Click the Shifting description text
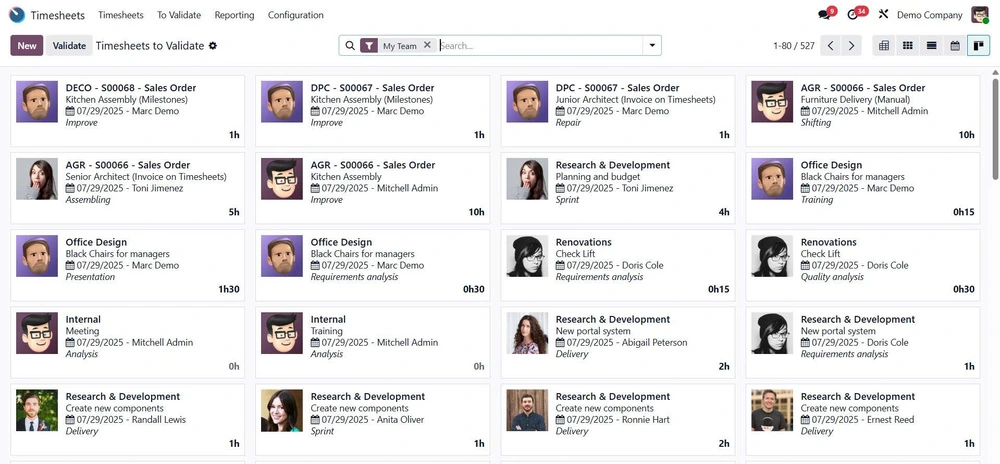This screenshot has height=464, width=1000. pos(816,122)
